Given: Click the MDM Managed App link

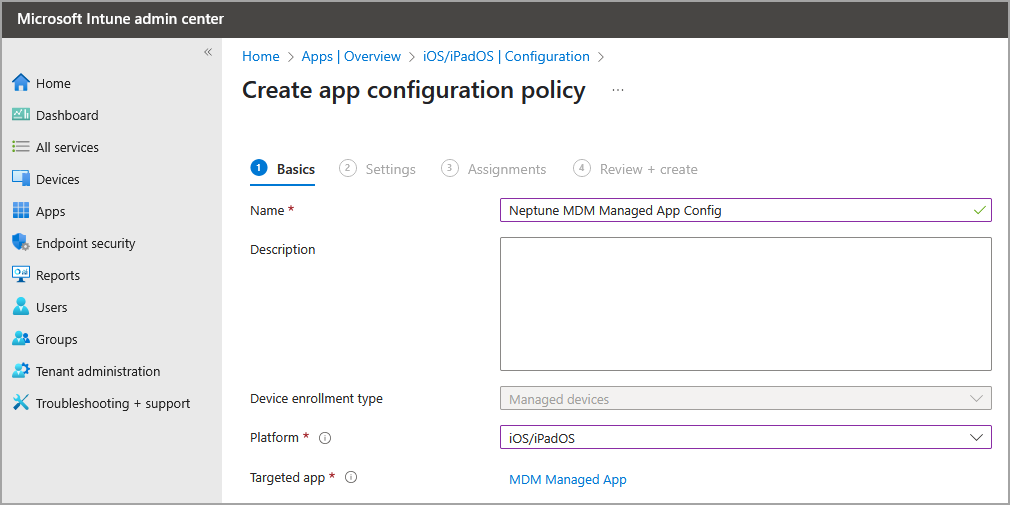Looking at the screenshot, I should click(567, 479).
